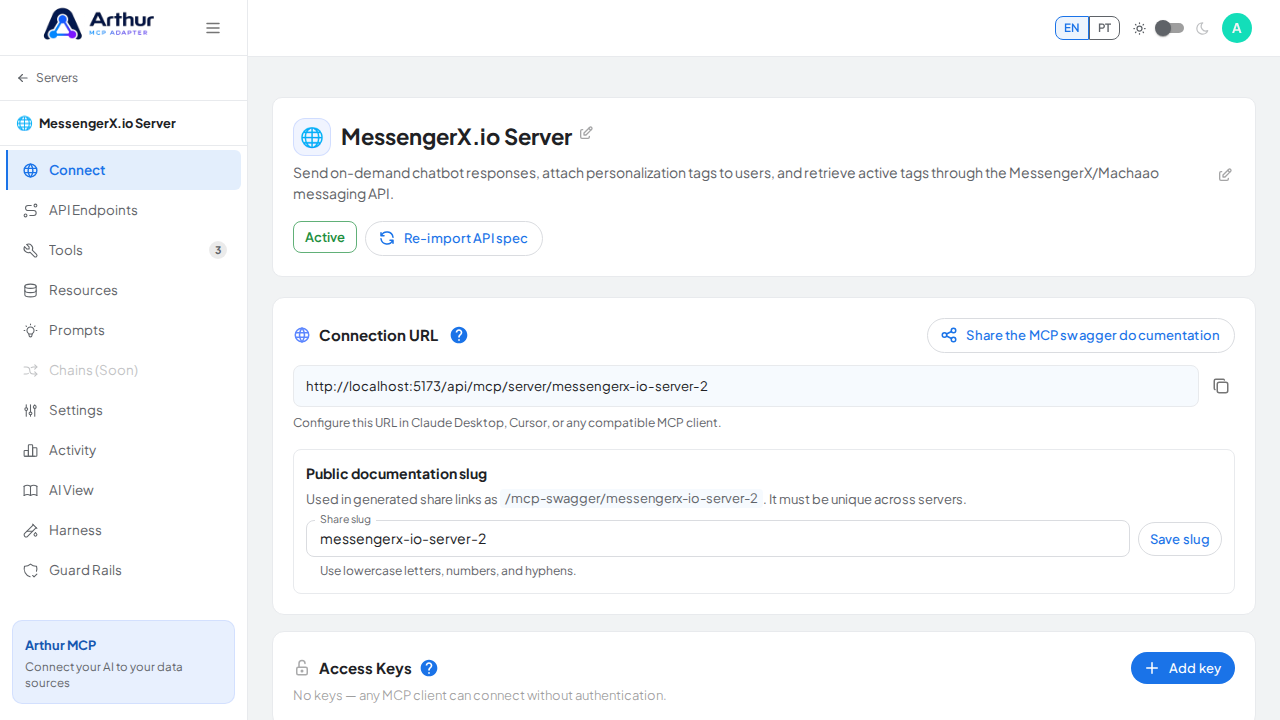Open Guard Rails in sidebar
This screenshot has width=1280, height=720.
click(x=123, y=570)
